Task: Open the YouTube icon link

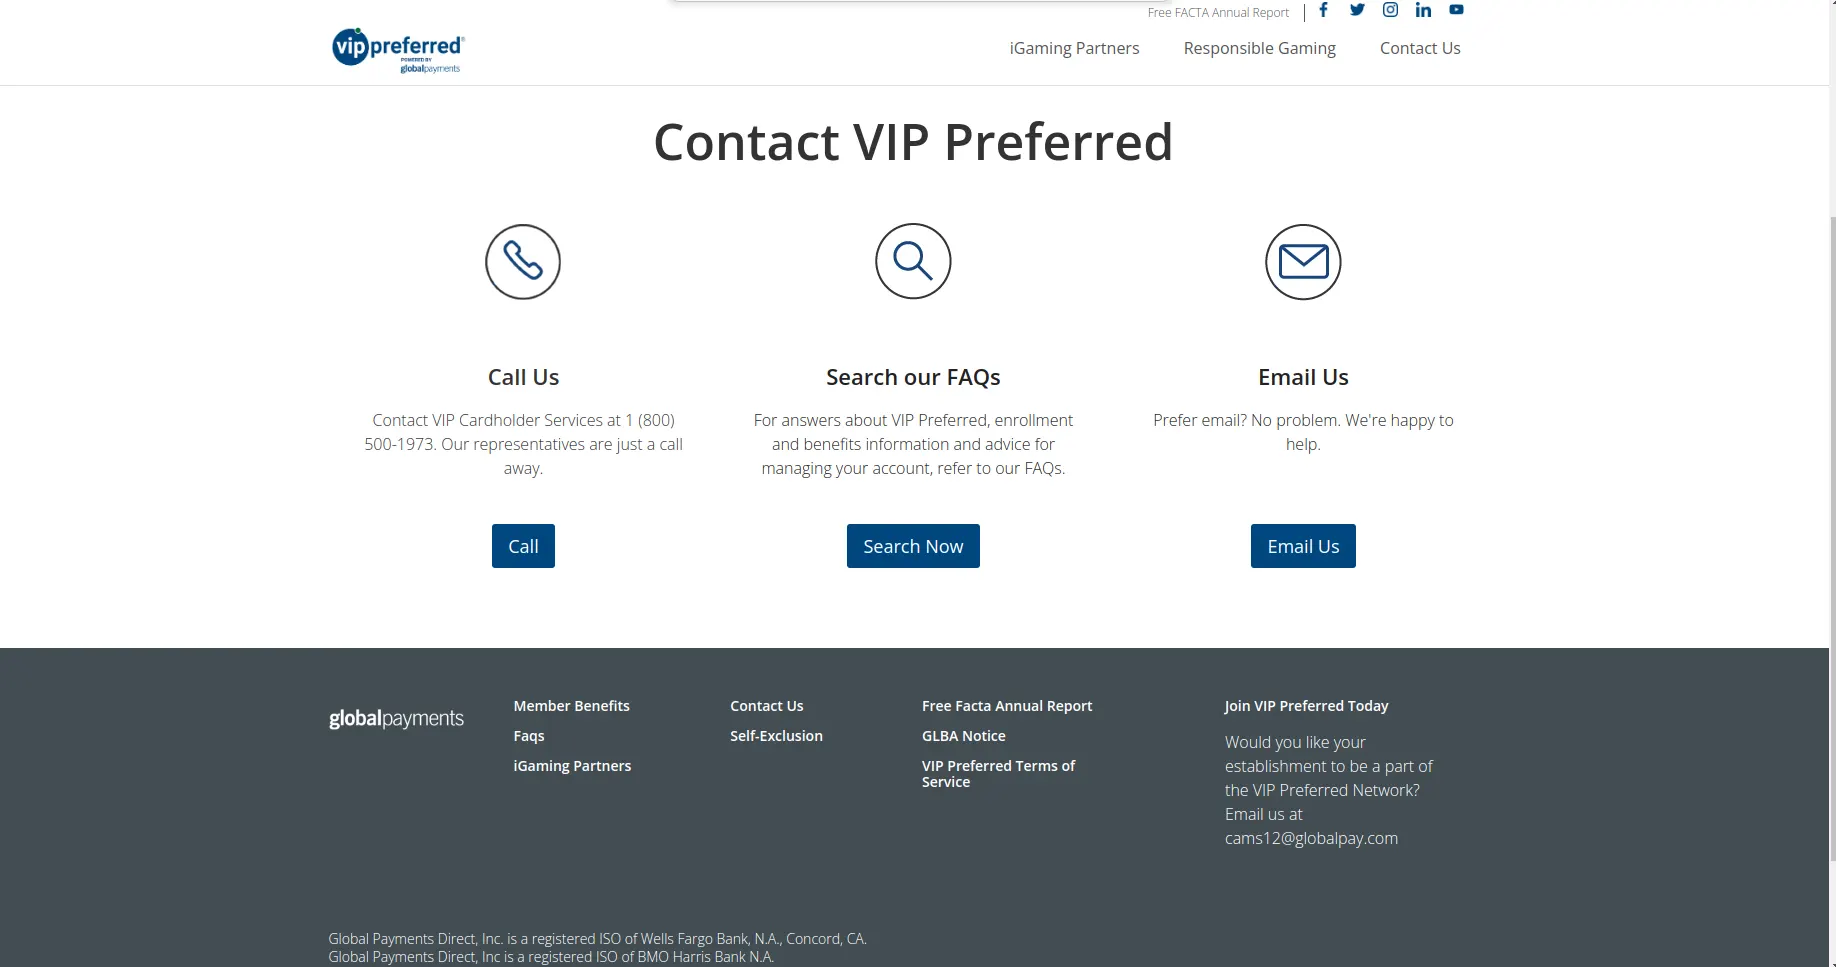Action: click(1456, 10)
